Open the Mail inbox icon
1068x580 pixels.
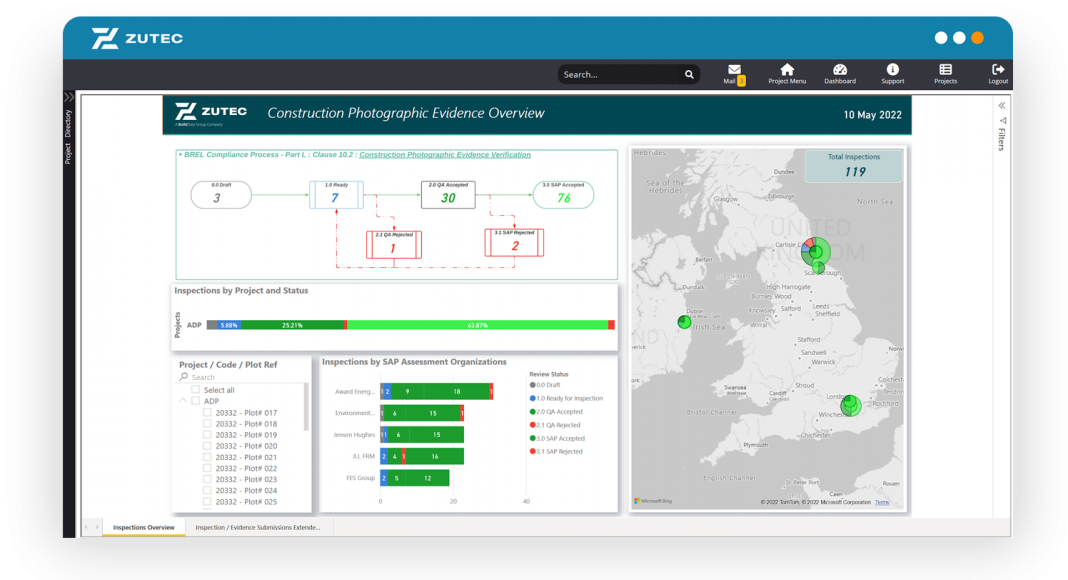coord(734,71)
